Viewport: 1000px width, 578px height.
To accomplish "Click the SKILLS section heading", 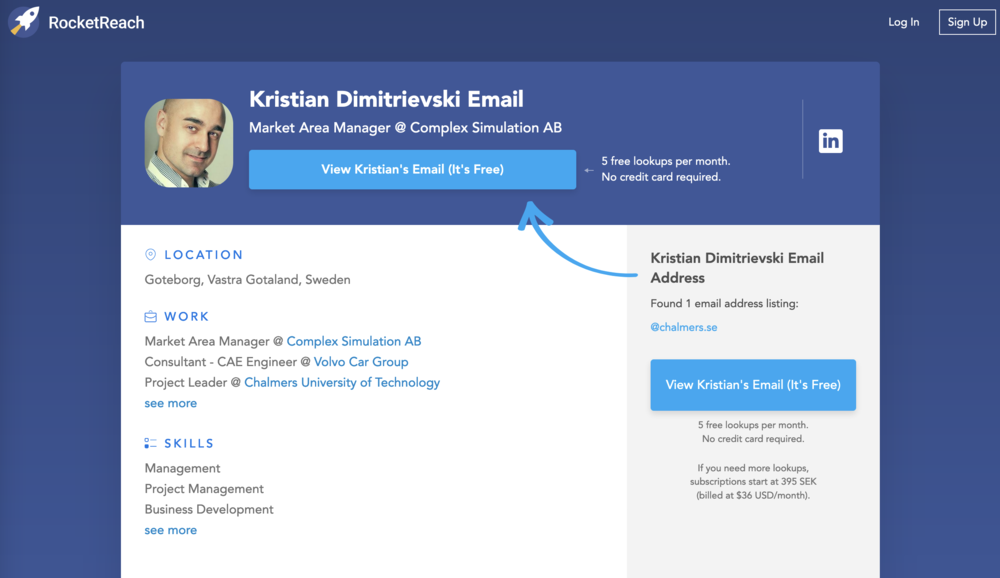I will click(x=189, y=443).
